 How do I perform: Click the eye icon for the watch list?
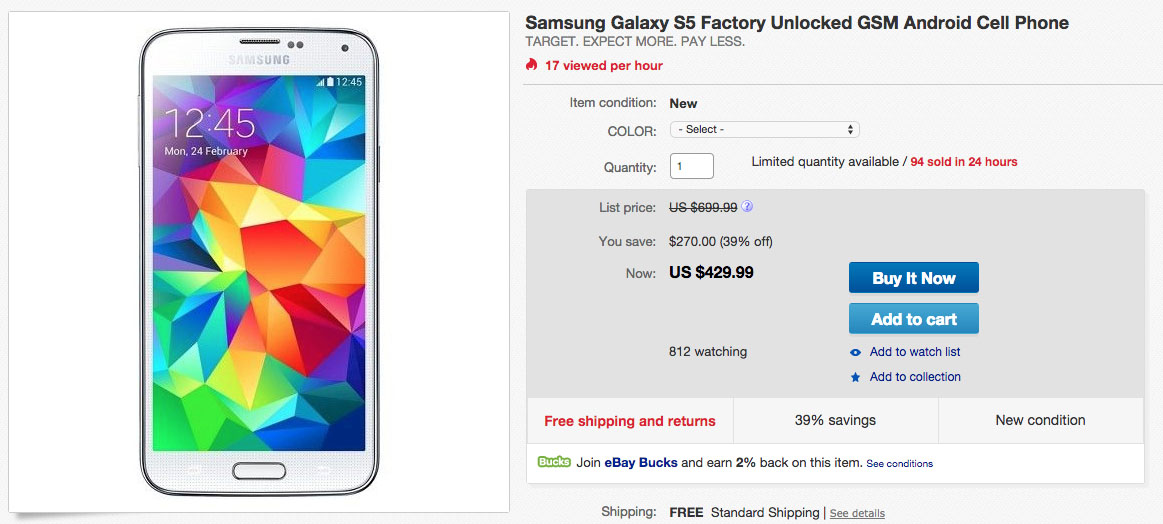point(855,352)
